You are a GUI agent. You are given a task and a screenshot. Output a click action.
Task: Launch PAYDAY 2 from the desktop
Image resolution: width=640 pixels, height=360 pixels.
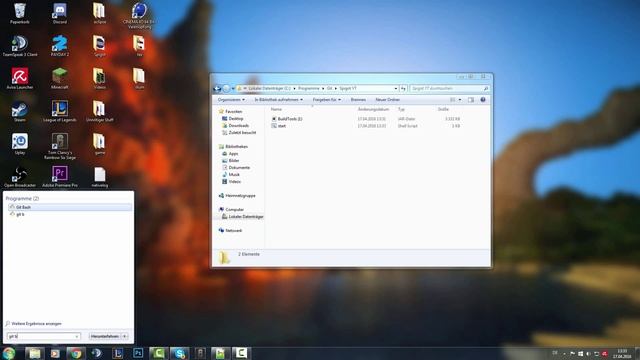[60, 46]
